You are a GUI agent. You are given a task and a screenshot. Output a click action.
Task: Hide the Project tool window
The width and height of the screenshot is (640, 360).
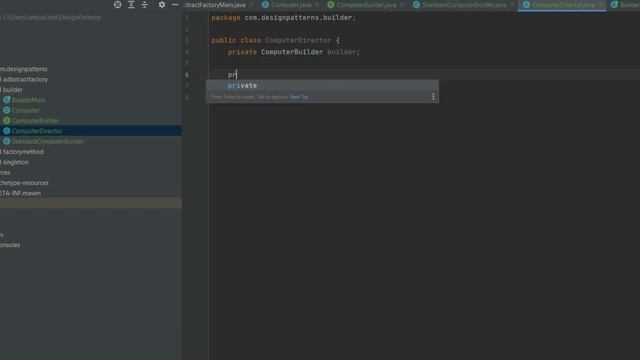point(175,5)
